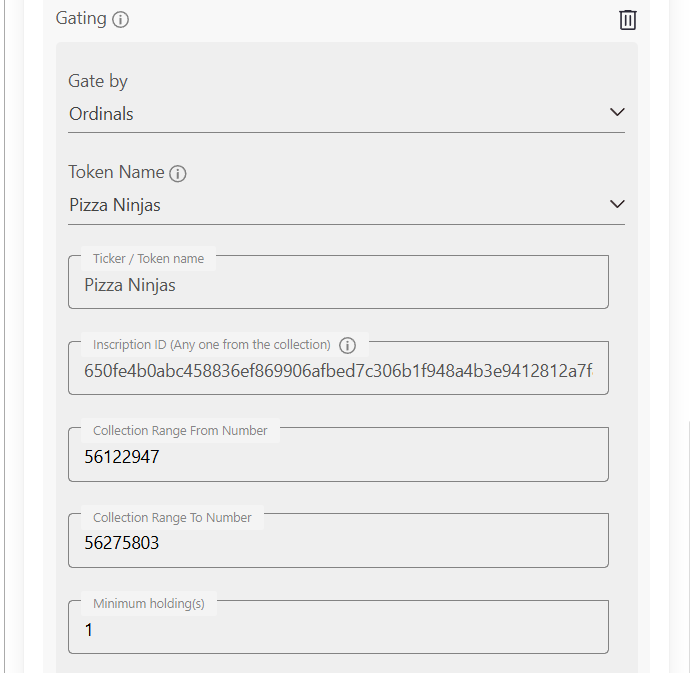This screenshot has width=690, height=673.
Task: Click the Token Name label text
Action: click(x=116, y=172)
